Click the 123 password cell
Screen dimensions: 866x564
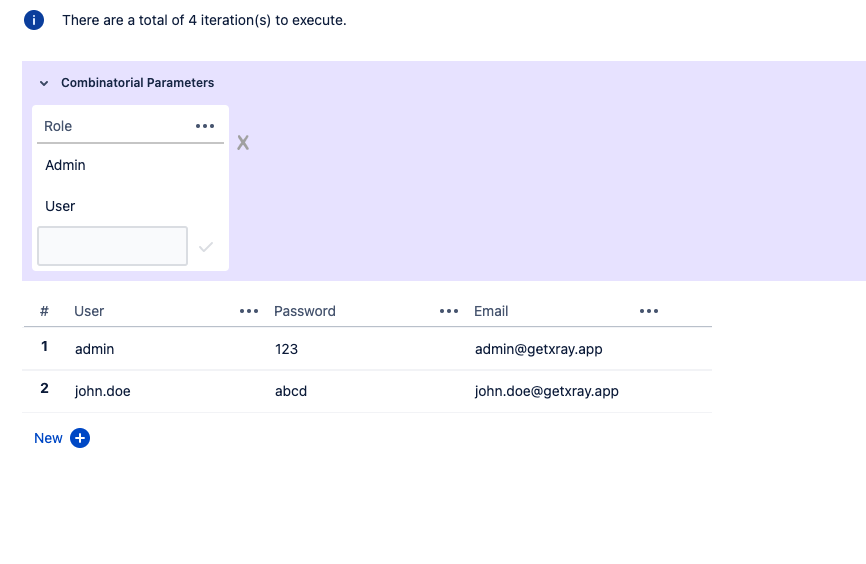coord(286,349)
